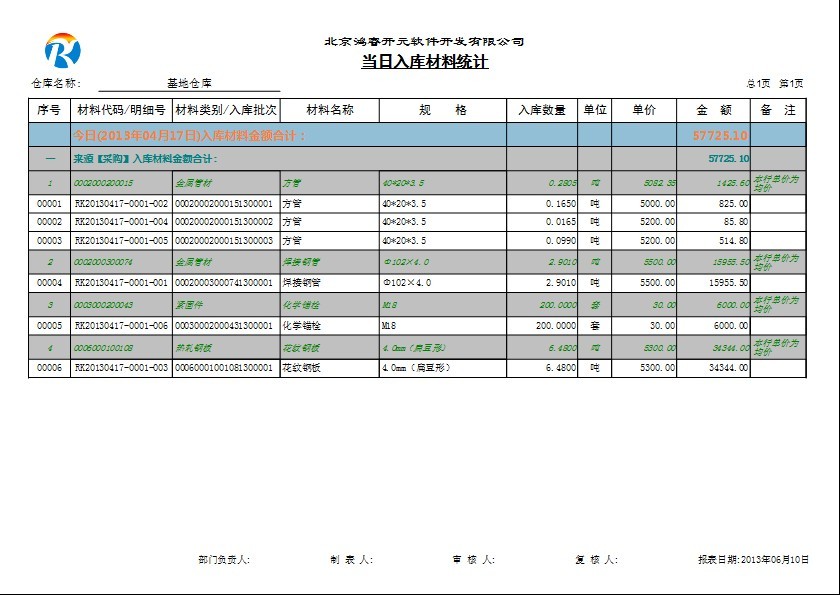Viewport: 840px width, 595px height.
Task: Click batch number 00020002000151300003
Action: tap(224, 241)
